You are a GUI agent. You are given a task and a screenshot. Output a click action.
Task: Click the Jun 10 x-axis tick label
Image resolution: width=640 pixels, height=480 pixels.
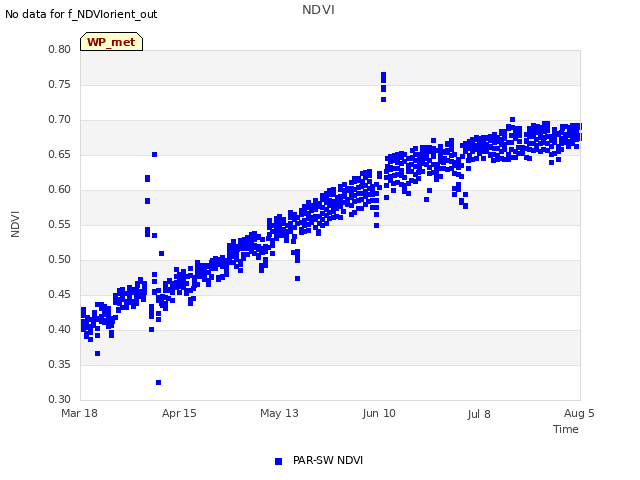(379, 413)
